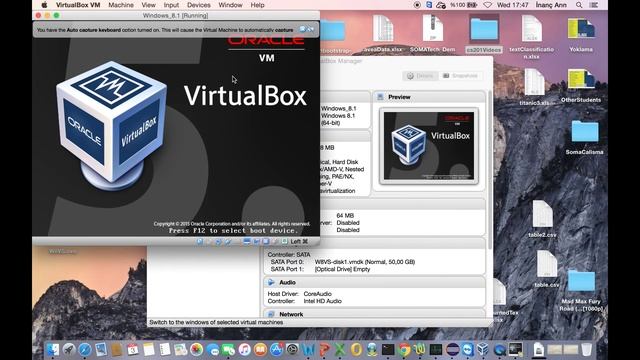Screen dimensions: 640x360
Task: Open Launchpad from the Dock
Action: pyautogui.click(x=69, y=349)
